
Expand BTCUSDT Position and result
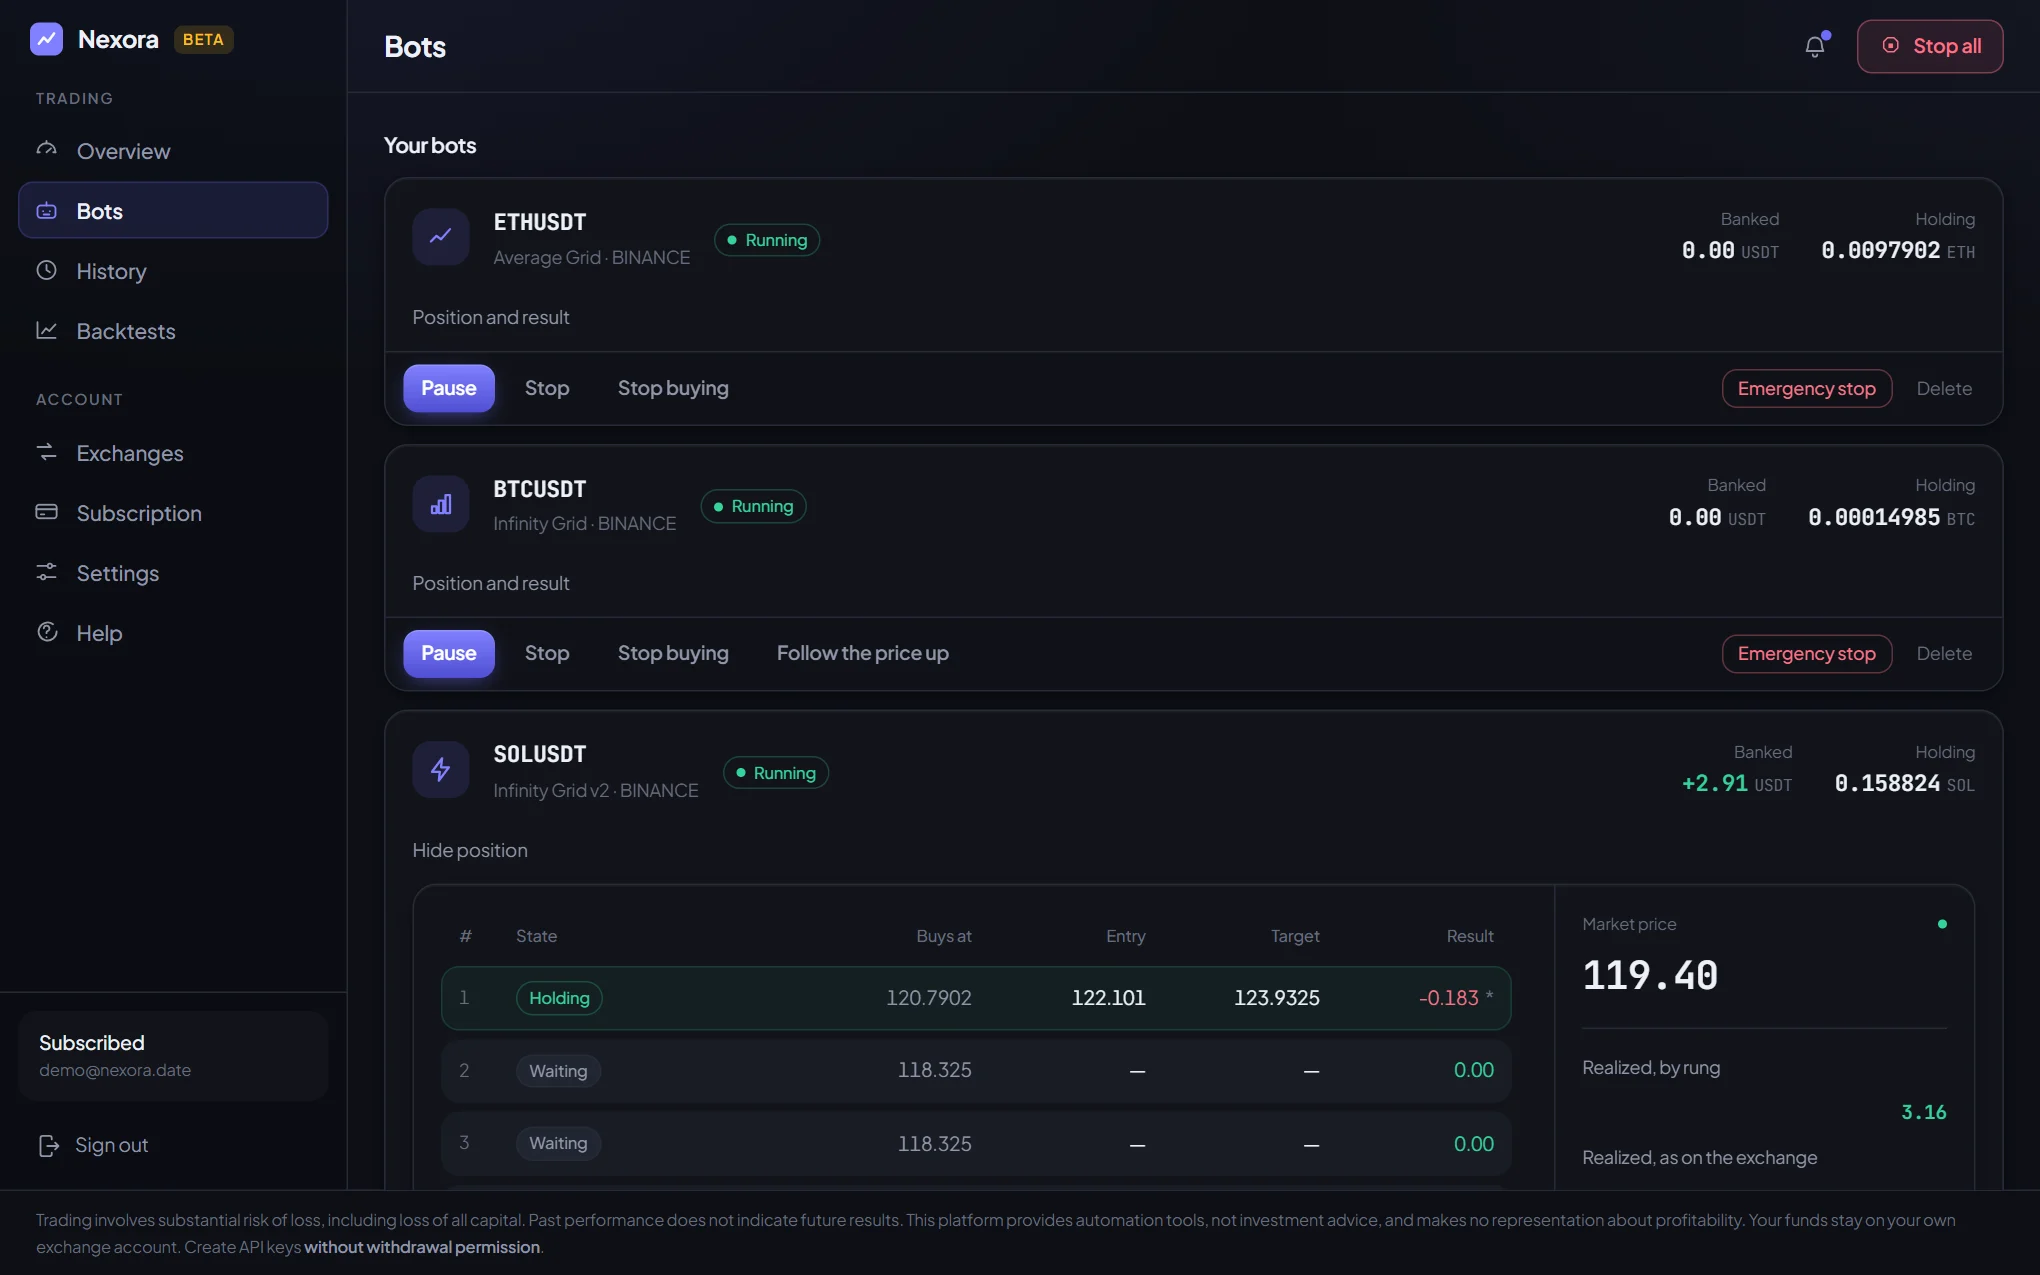tap(491, 583)
